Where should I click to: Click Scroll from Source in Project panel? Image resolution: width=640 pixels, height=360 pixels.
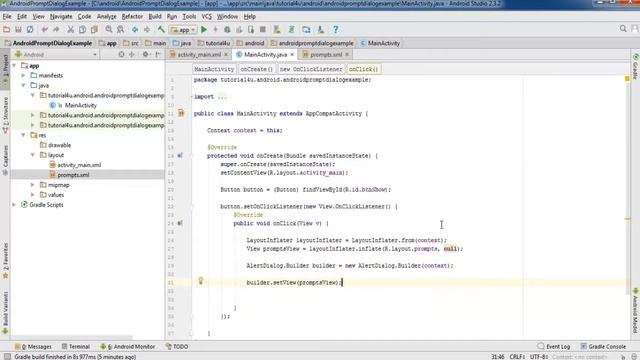(121, 54)
